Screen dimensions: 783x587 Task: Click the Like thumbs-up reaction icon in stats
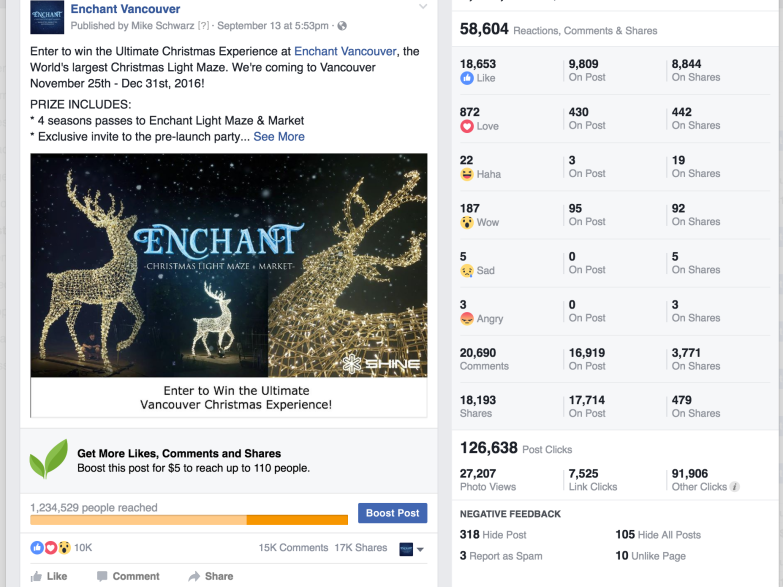click(467, 78)
